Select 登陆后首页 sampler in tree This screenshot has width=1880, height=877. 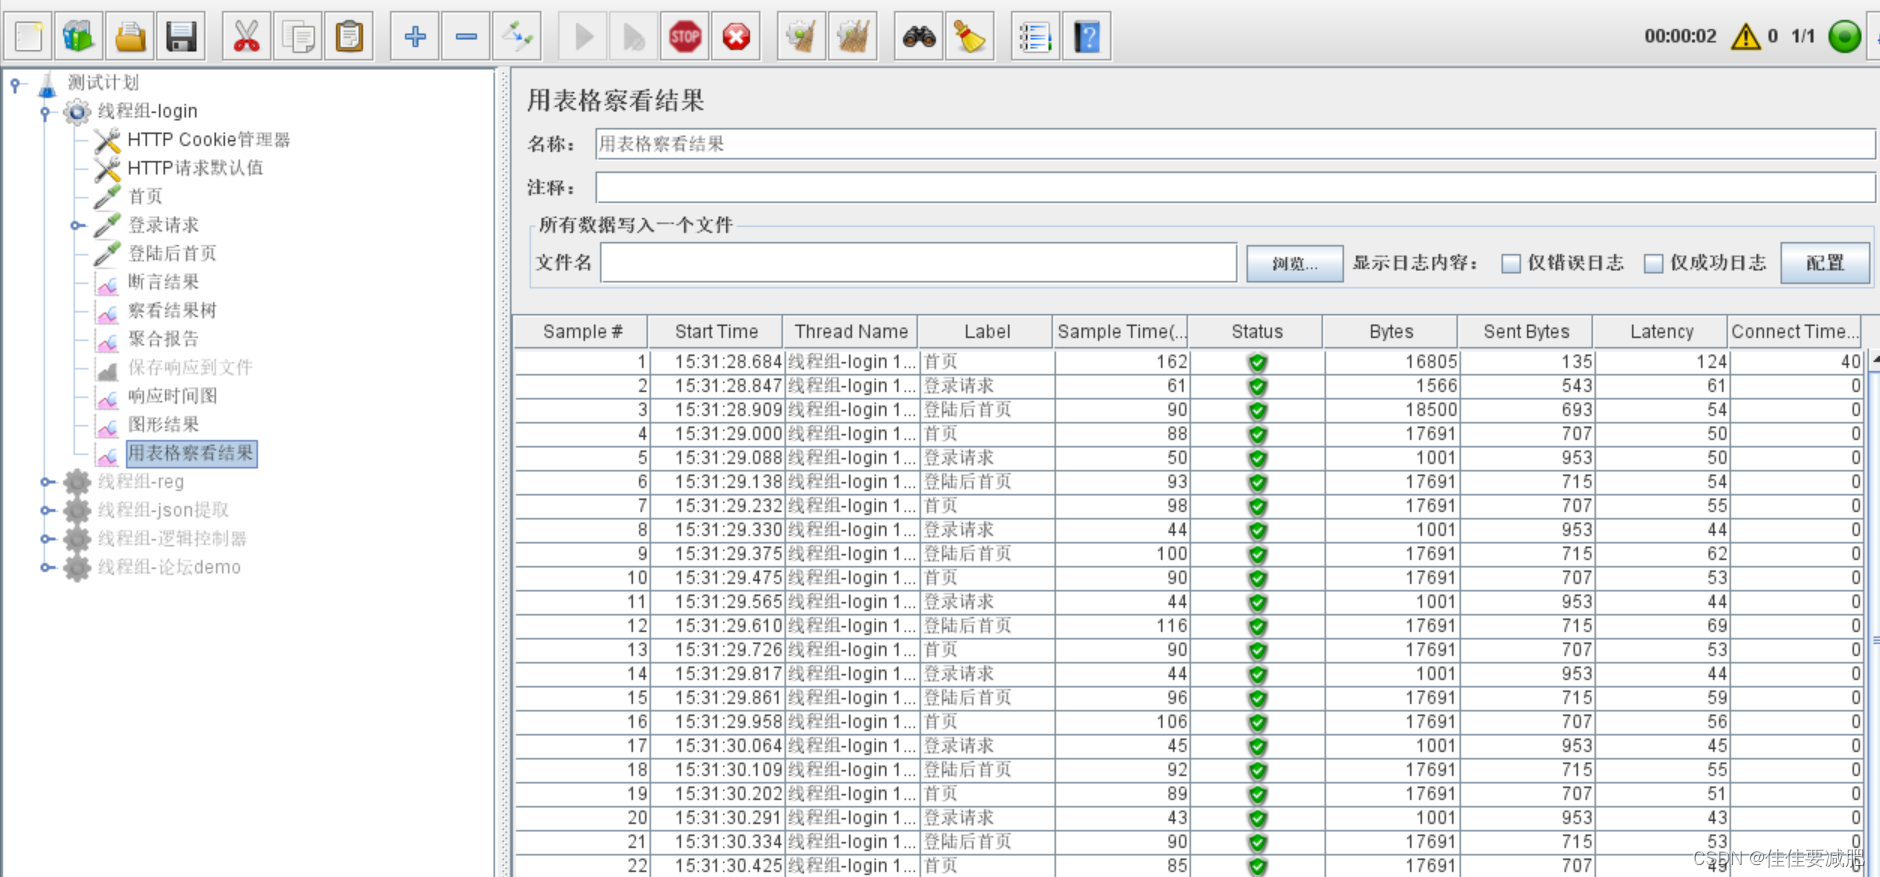[x=172, y=254]
